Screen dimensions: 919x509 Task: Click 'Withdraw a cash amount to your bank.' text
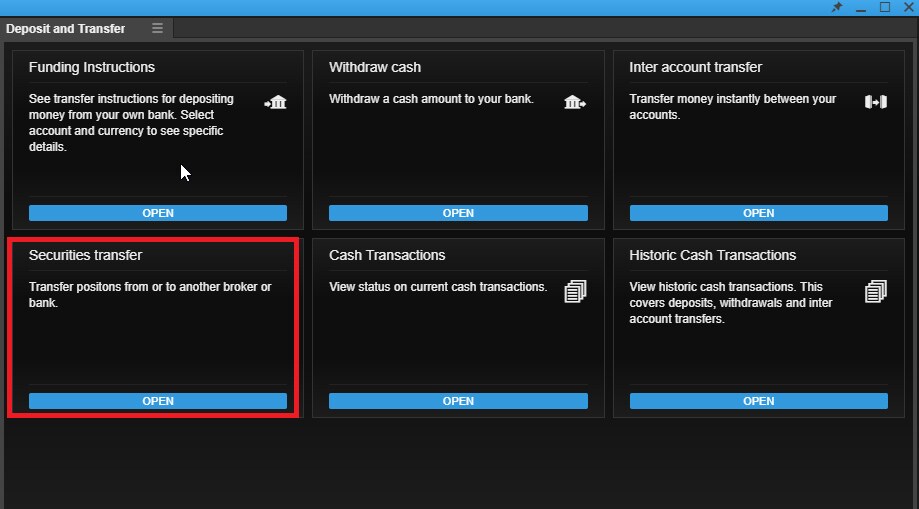[x=431, y=99]
